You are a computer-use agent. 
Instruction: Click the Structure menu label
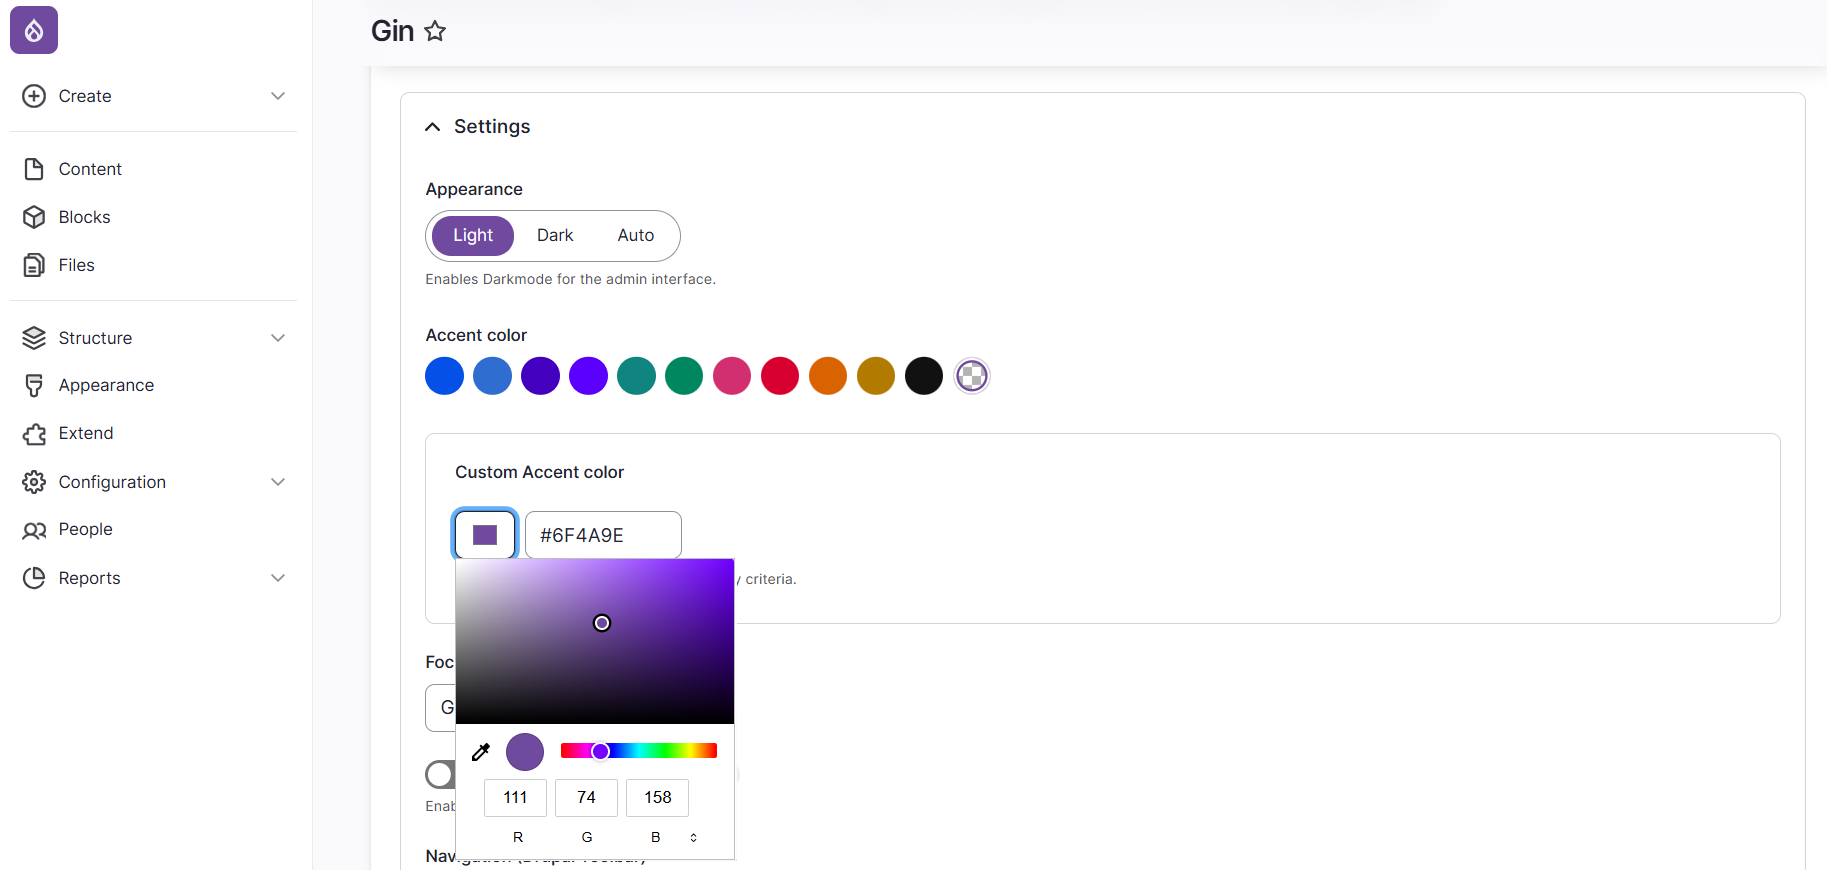click(95, 338)
